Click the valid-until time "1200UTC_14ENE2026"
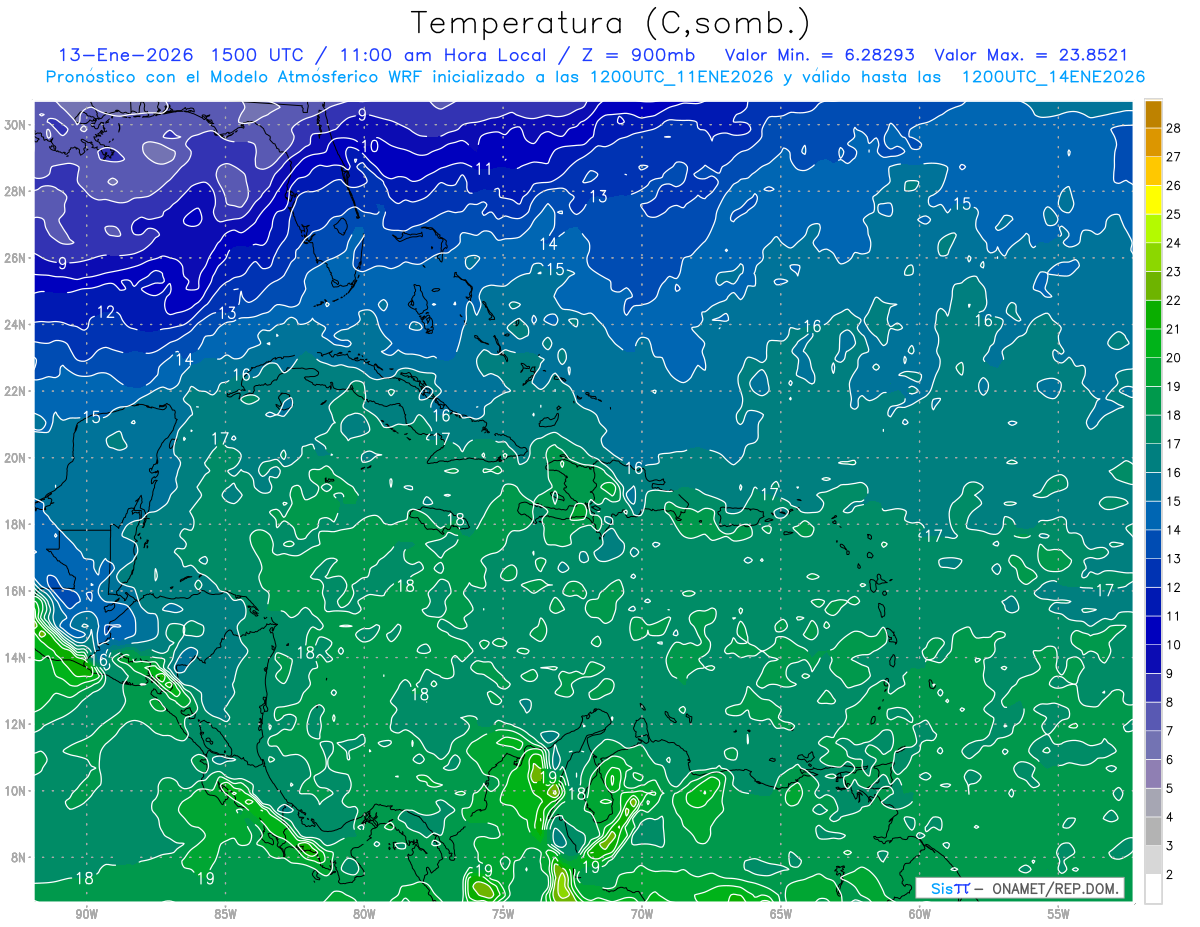Viewport: 1200px width, 927px height. coord(1053,77)
